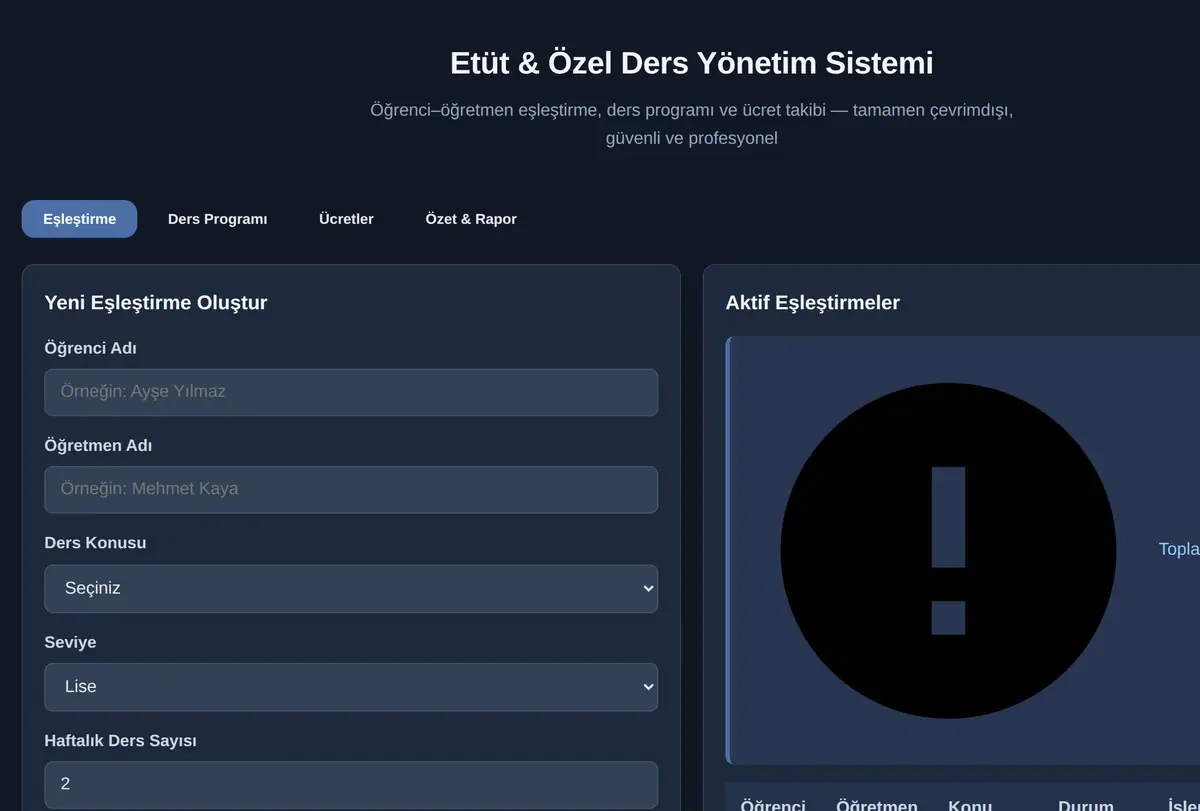Click the Ders Konusu label
This screenshot has width=1200, height=811.
point(95,543)
